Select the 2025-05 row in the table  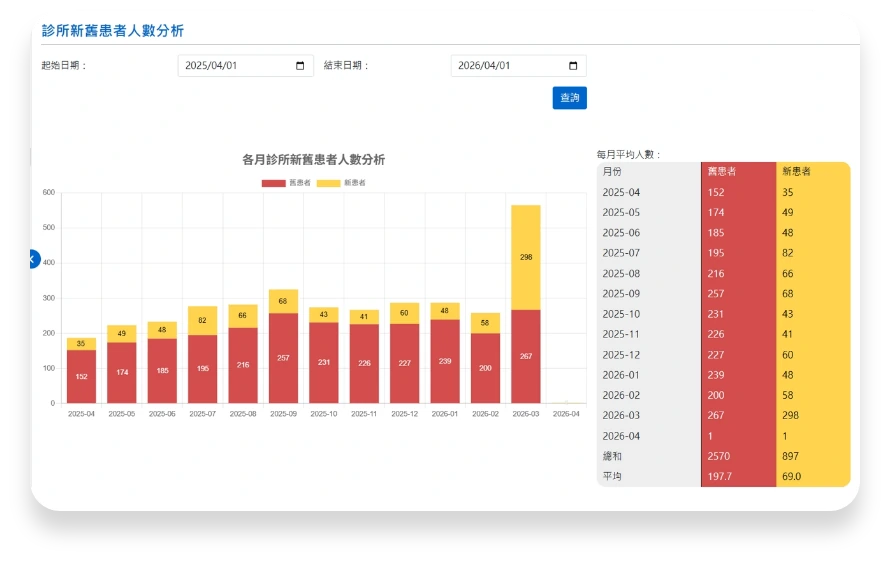[724, 212]
